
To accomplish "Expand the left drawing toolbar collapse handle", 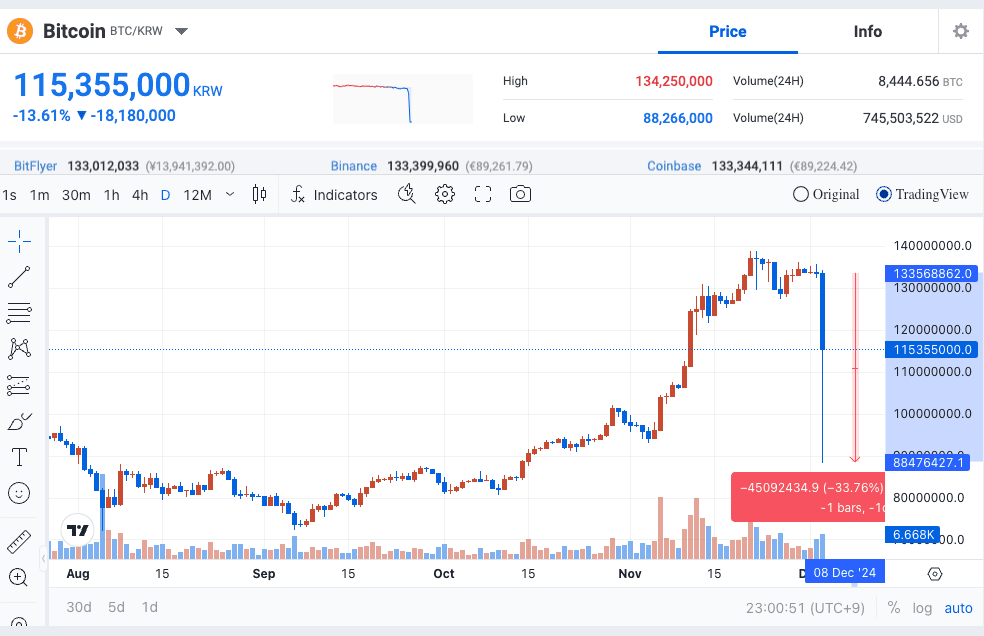I will [43, 558].
